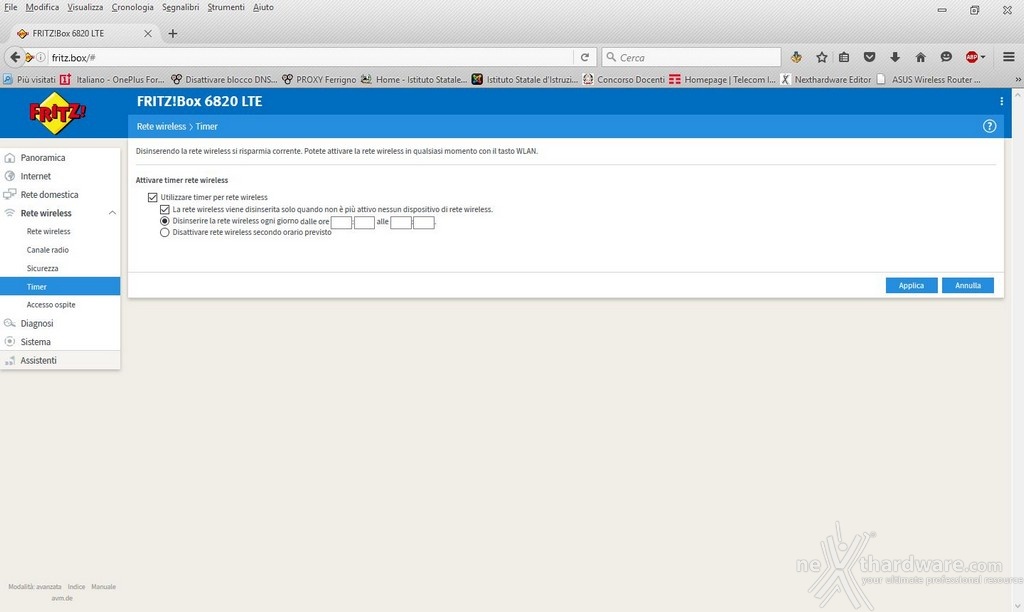Open the three-dot menu in FRITZ!Box header
Image resolution: width=1024 pixels, height=612 pixels.
[1001, 101]
